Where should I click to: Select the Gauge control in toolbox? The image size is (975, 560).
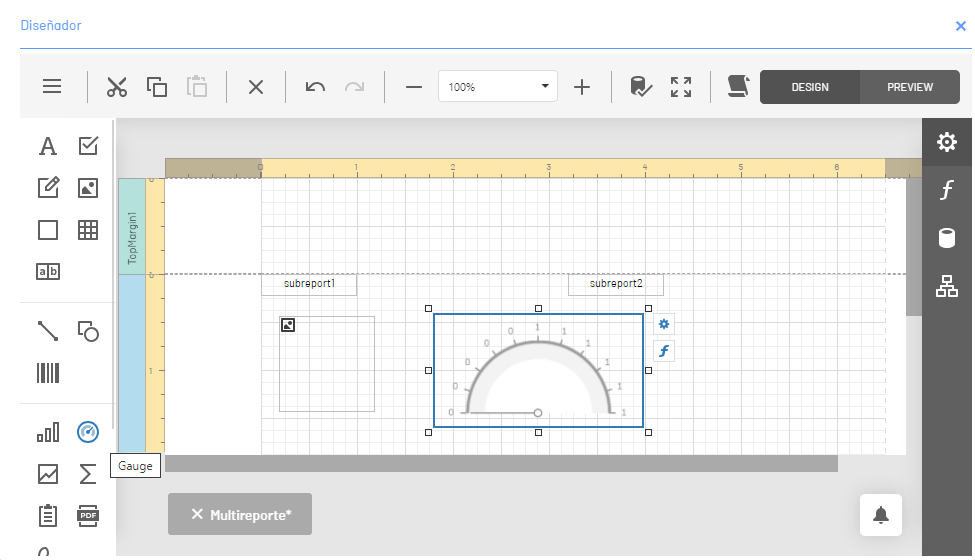(88, 432)
